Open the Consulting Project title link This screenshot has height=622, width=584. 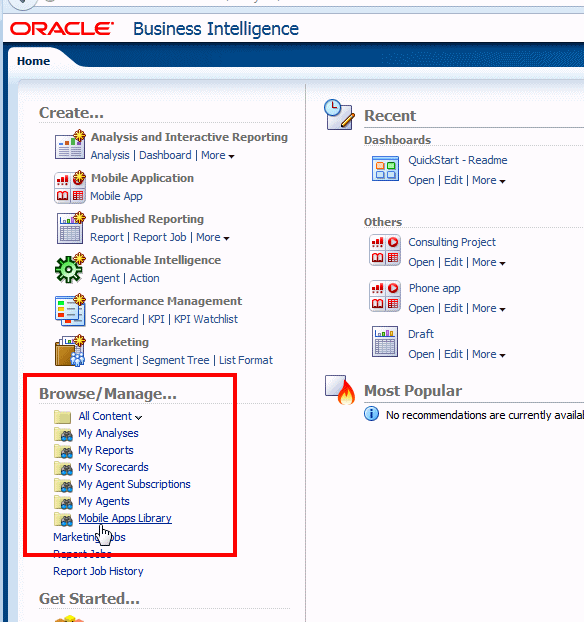452,242
